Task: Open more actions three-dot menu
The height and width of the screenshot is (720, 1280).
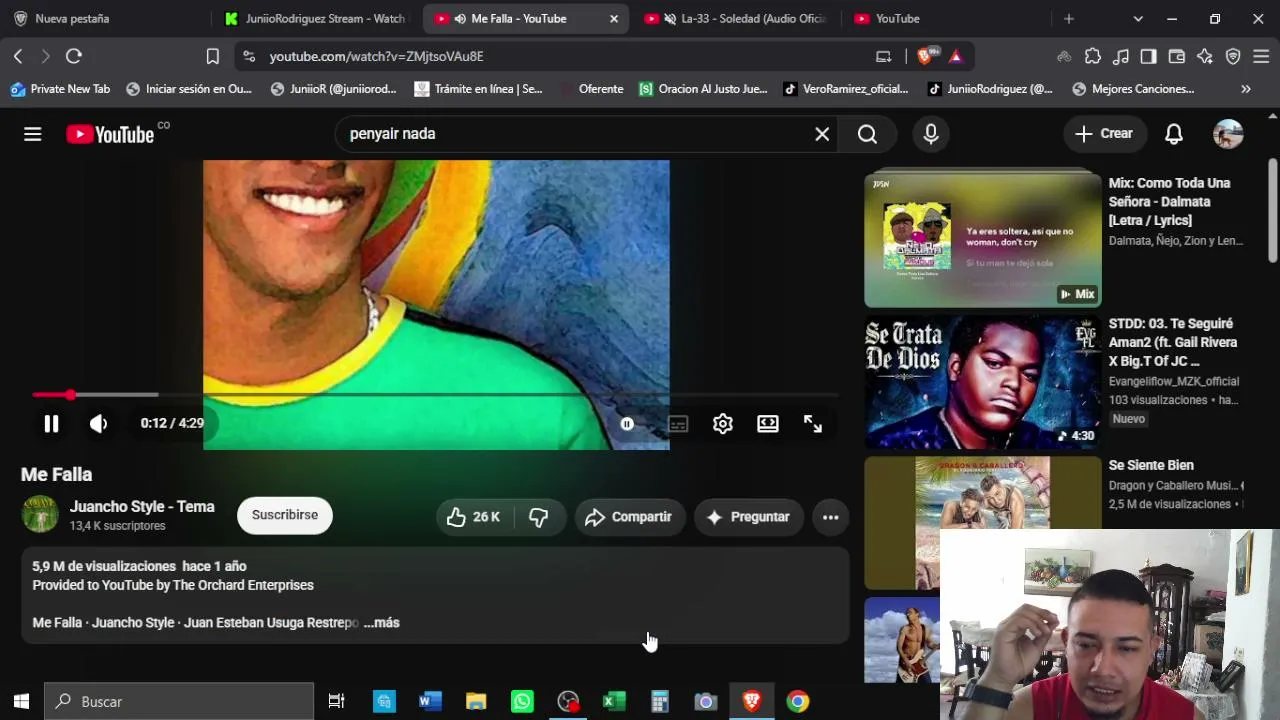Action: pos(831,517)
